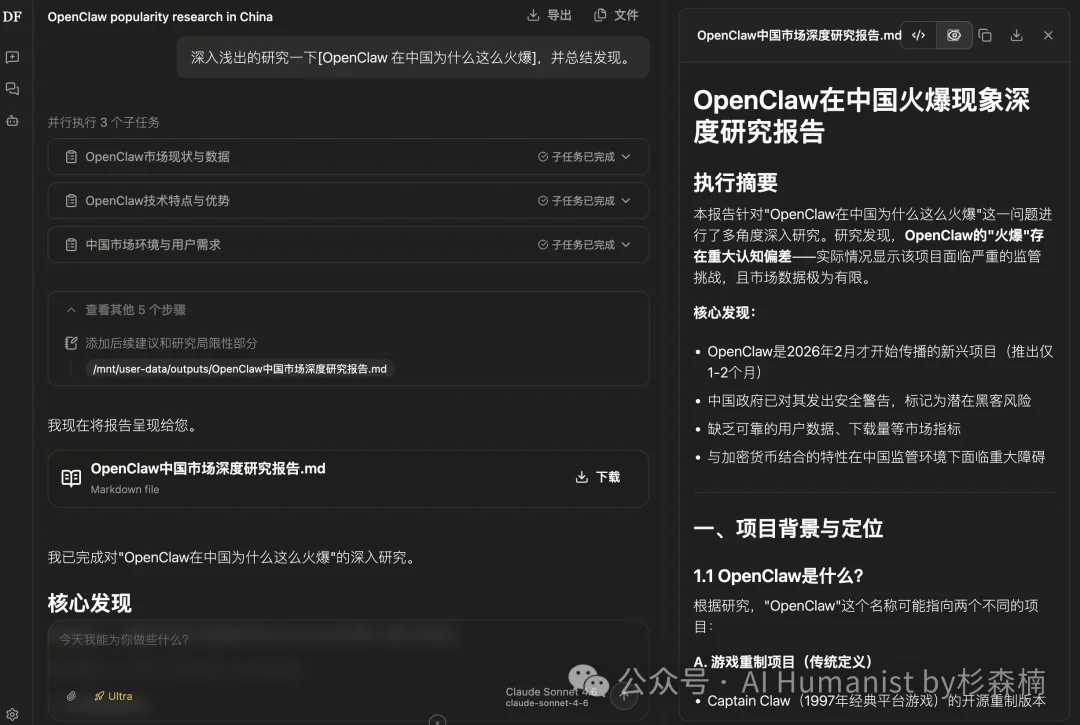The image size is (1080, 725).
Task: Open the agent tasks sidebar icon
Action: pyautogui.click(x=13, y=120)
